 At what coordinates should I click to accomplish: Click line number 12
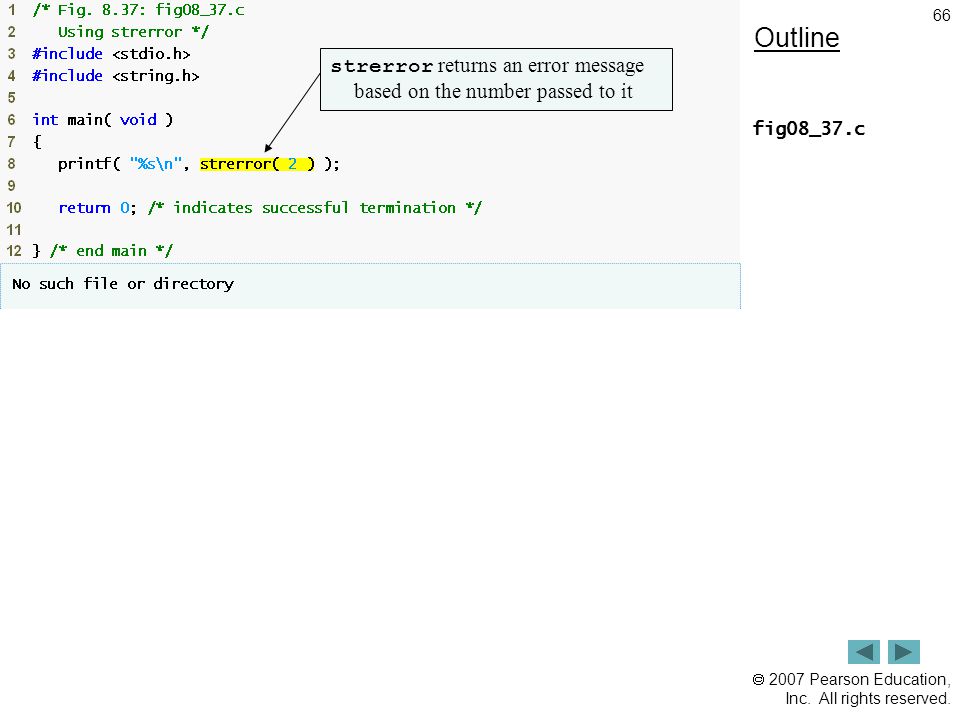click(x=13, y=251)
